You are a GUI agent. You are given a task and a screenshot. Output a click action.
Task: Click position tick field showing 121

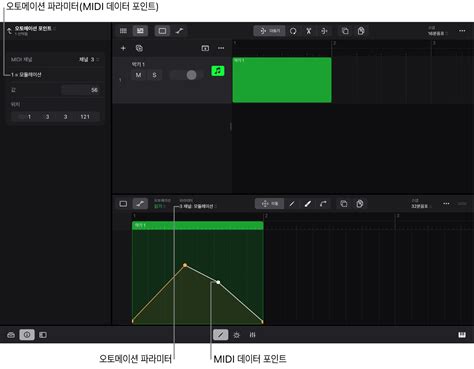(85, 117)
